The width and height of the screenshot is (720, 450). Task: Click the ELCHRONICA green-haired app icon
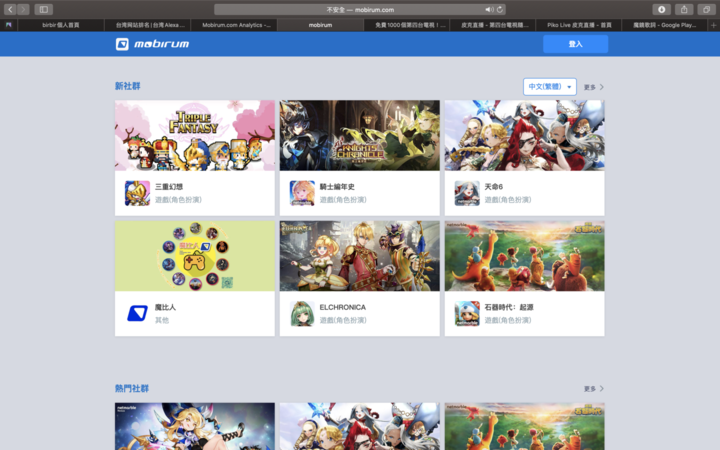[x=302, y=314]
